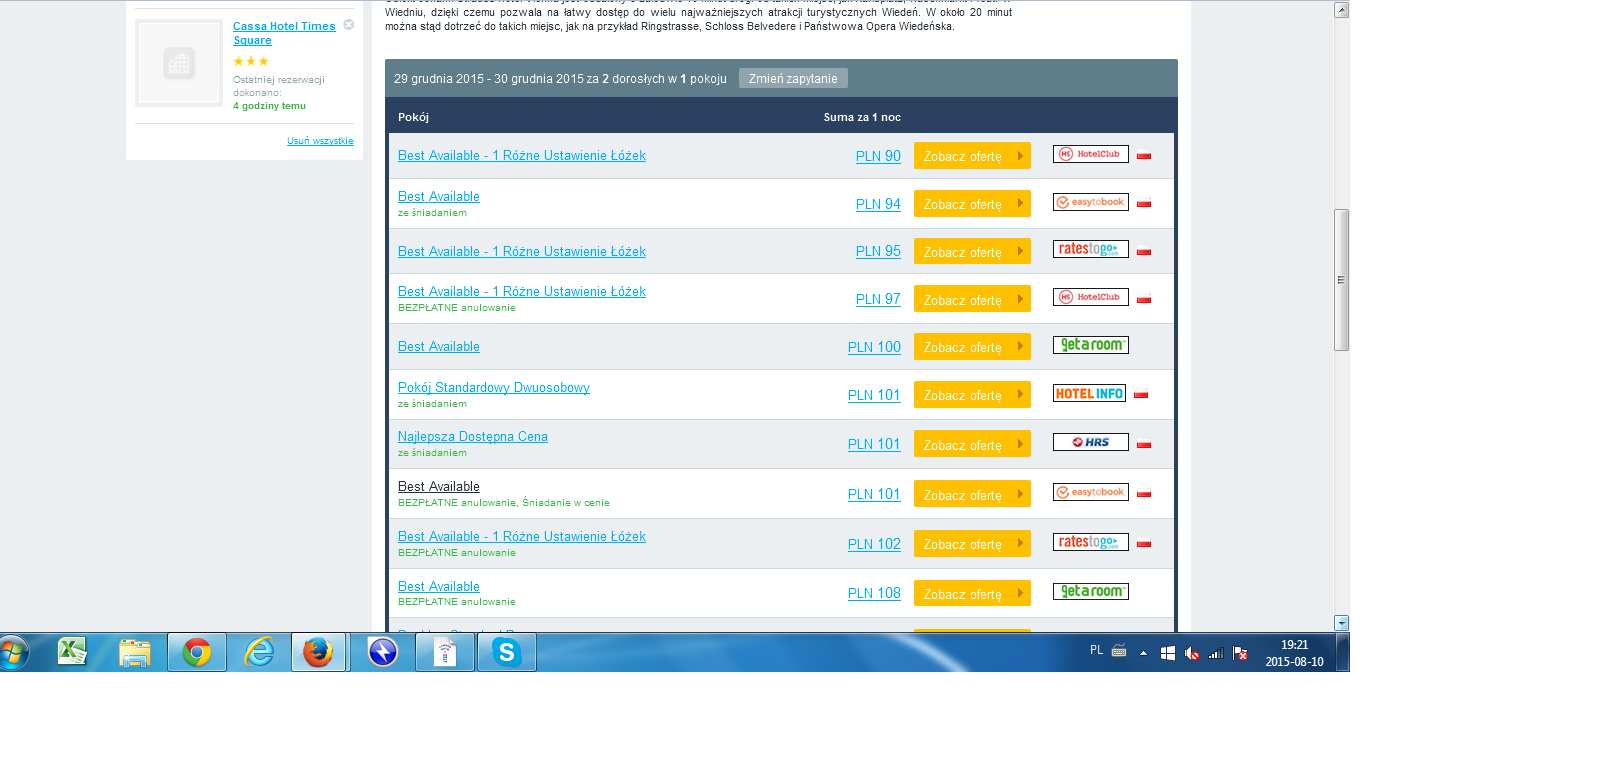Image resolution: width=1600 pixels, height=768 pixels.
Task: Remove Cassa Hotel Times Square with the X icon
Action: tap(349, 25)
